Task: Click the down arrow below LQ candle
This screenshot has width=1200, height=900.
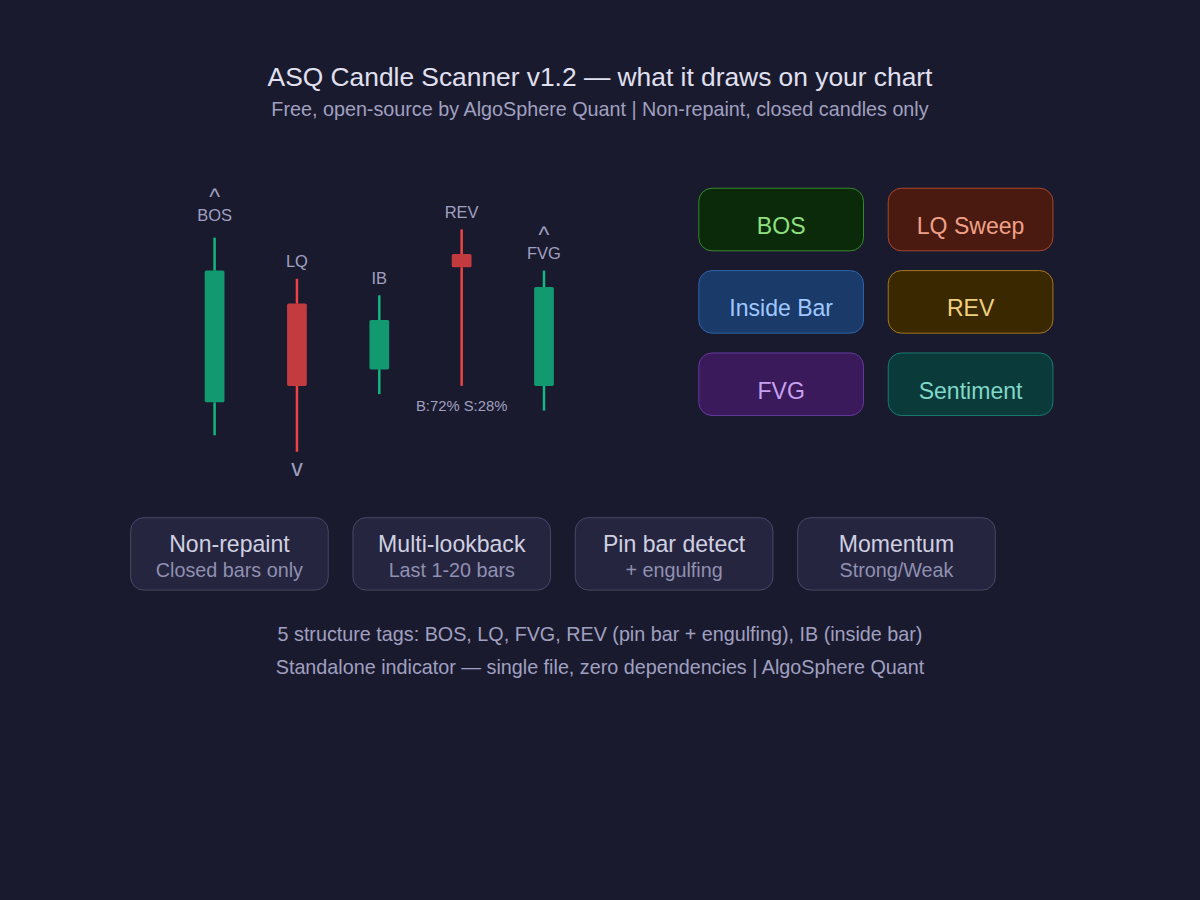Action: pyautogui.click(x=297, y=469)
